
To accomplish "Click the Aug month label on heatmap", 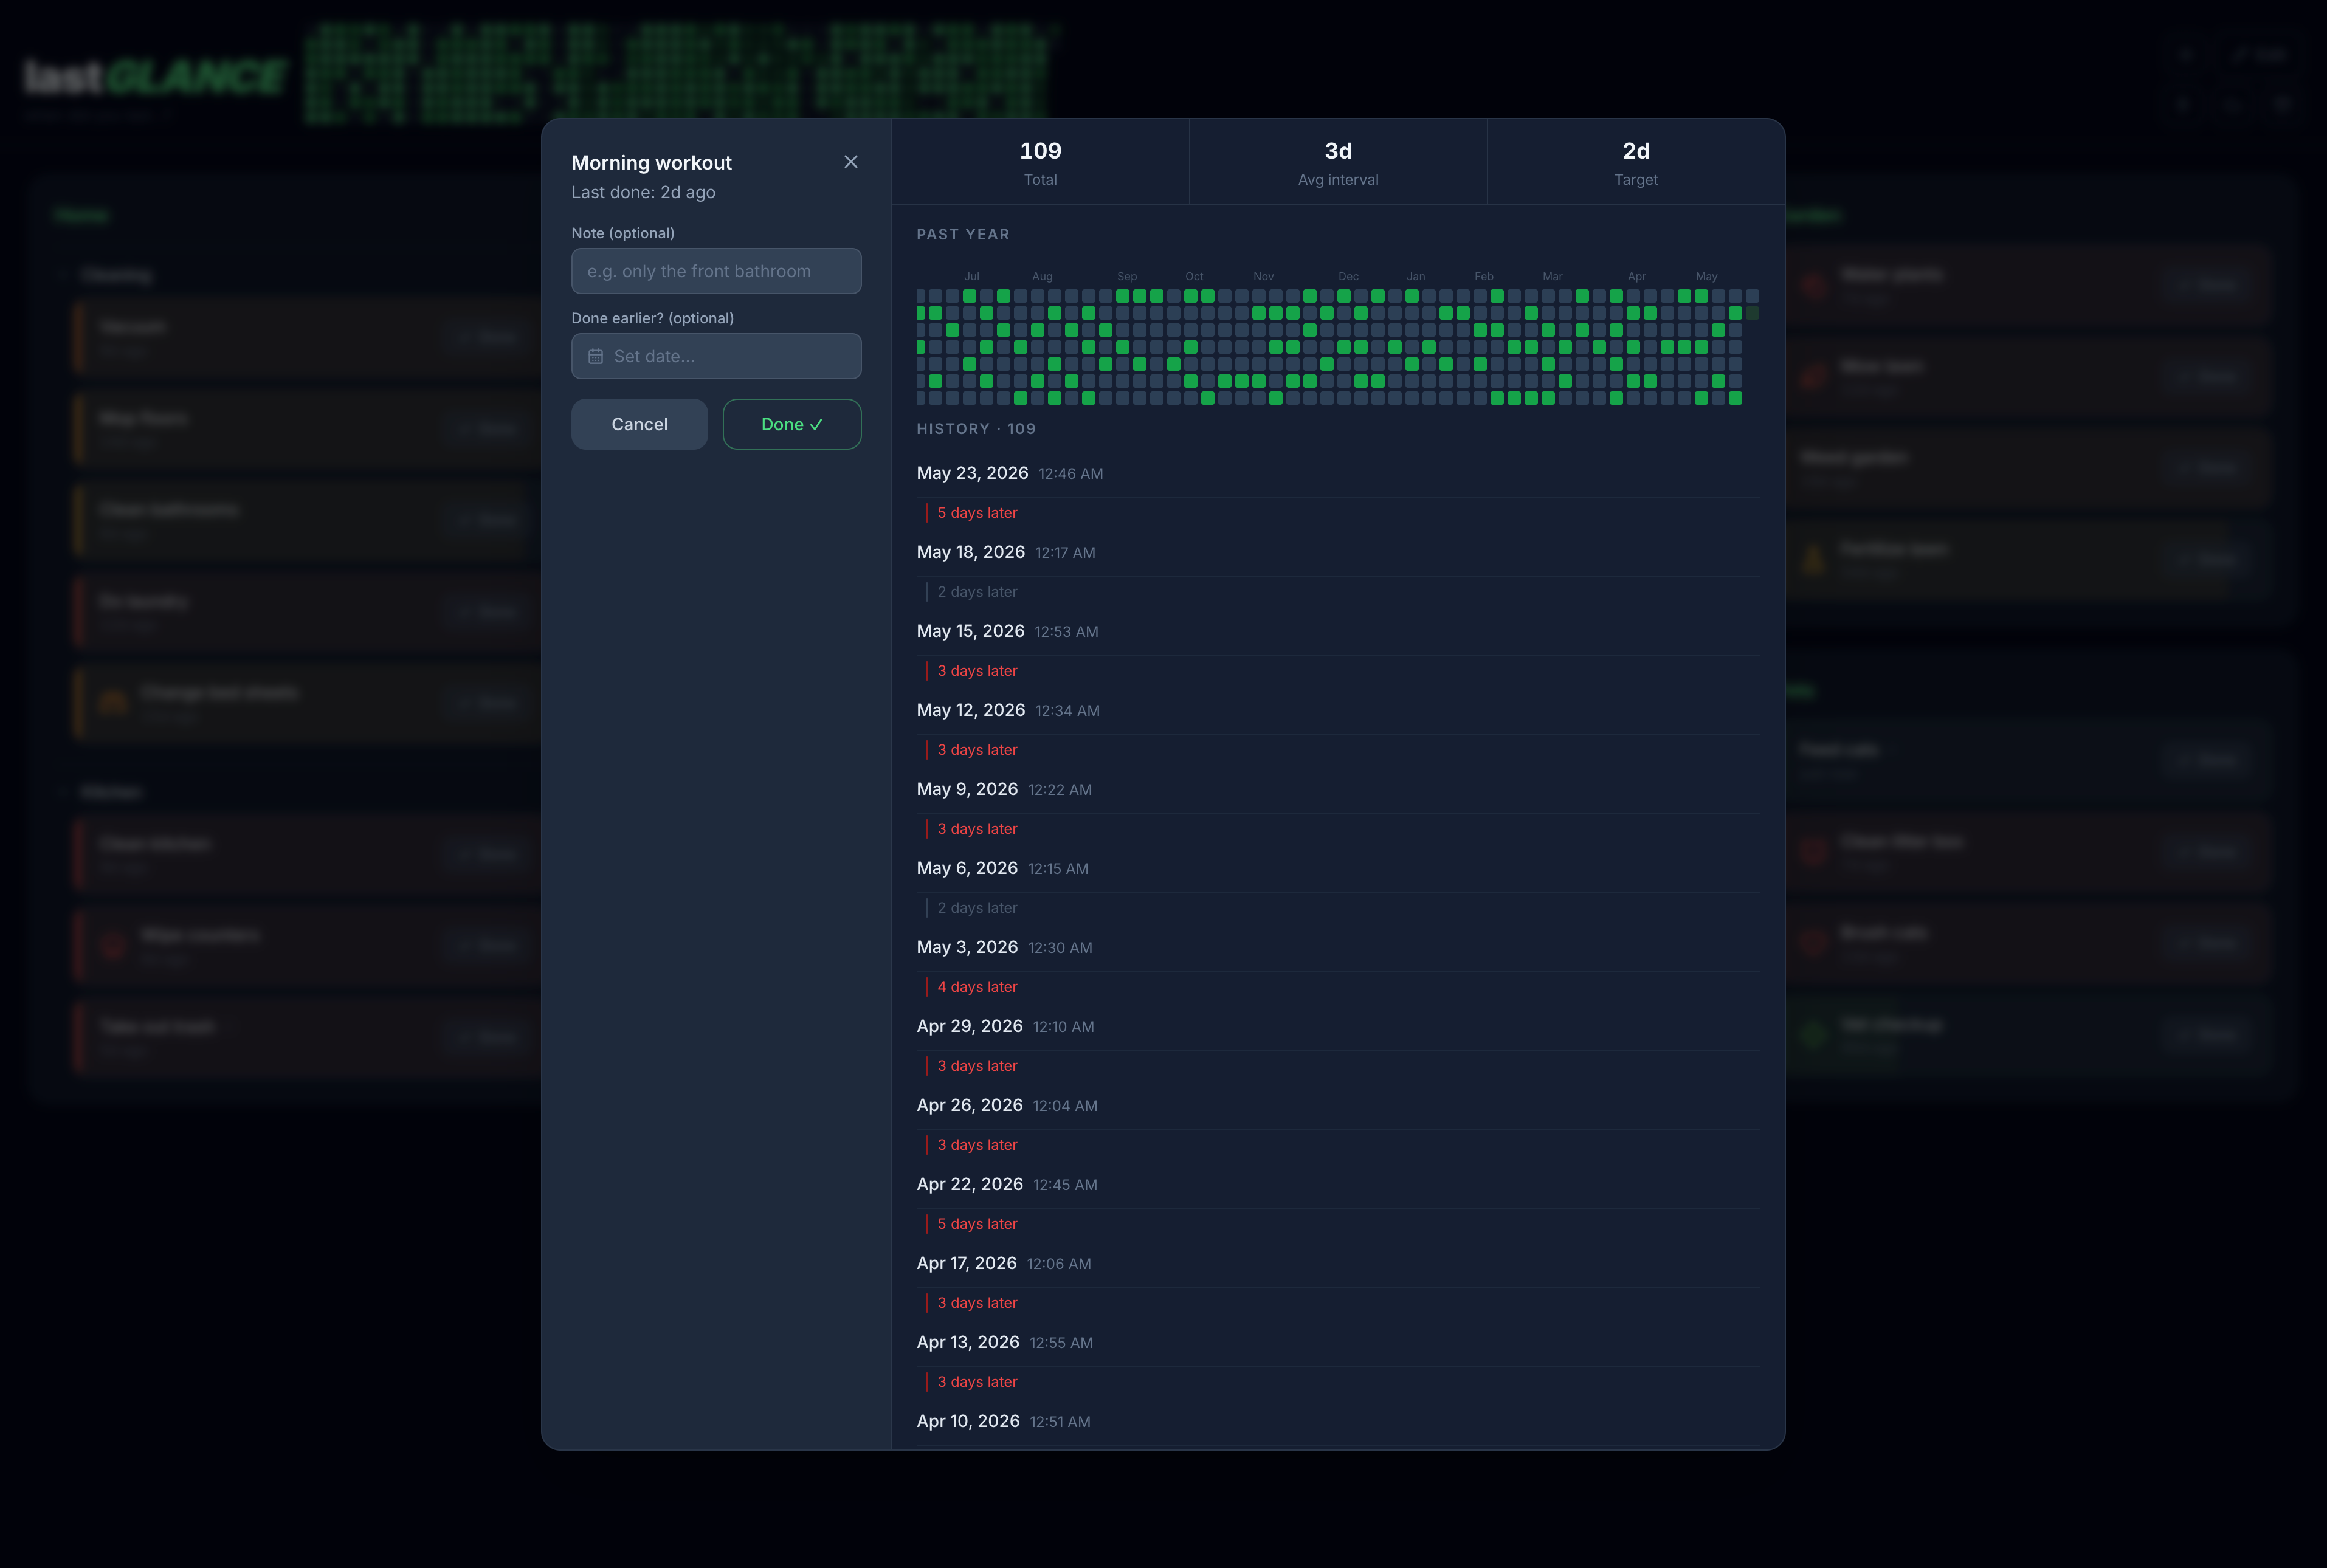I will [x=1042, y=276].
